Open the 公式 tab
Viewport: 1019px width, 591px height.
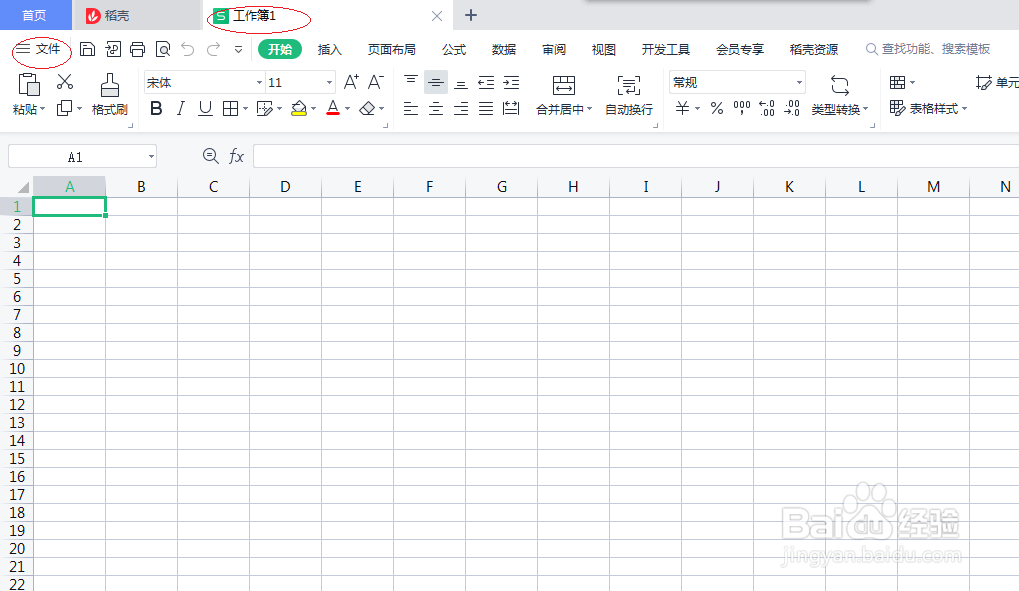[x=454, y=49]
